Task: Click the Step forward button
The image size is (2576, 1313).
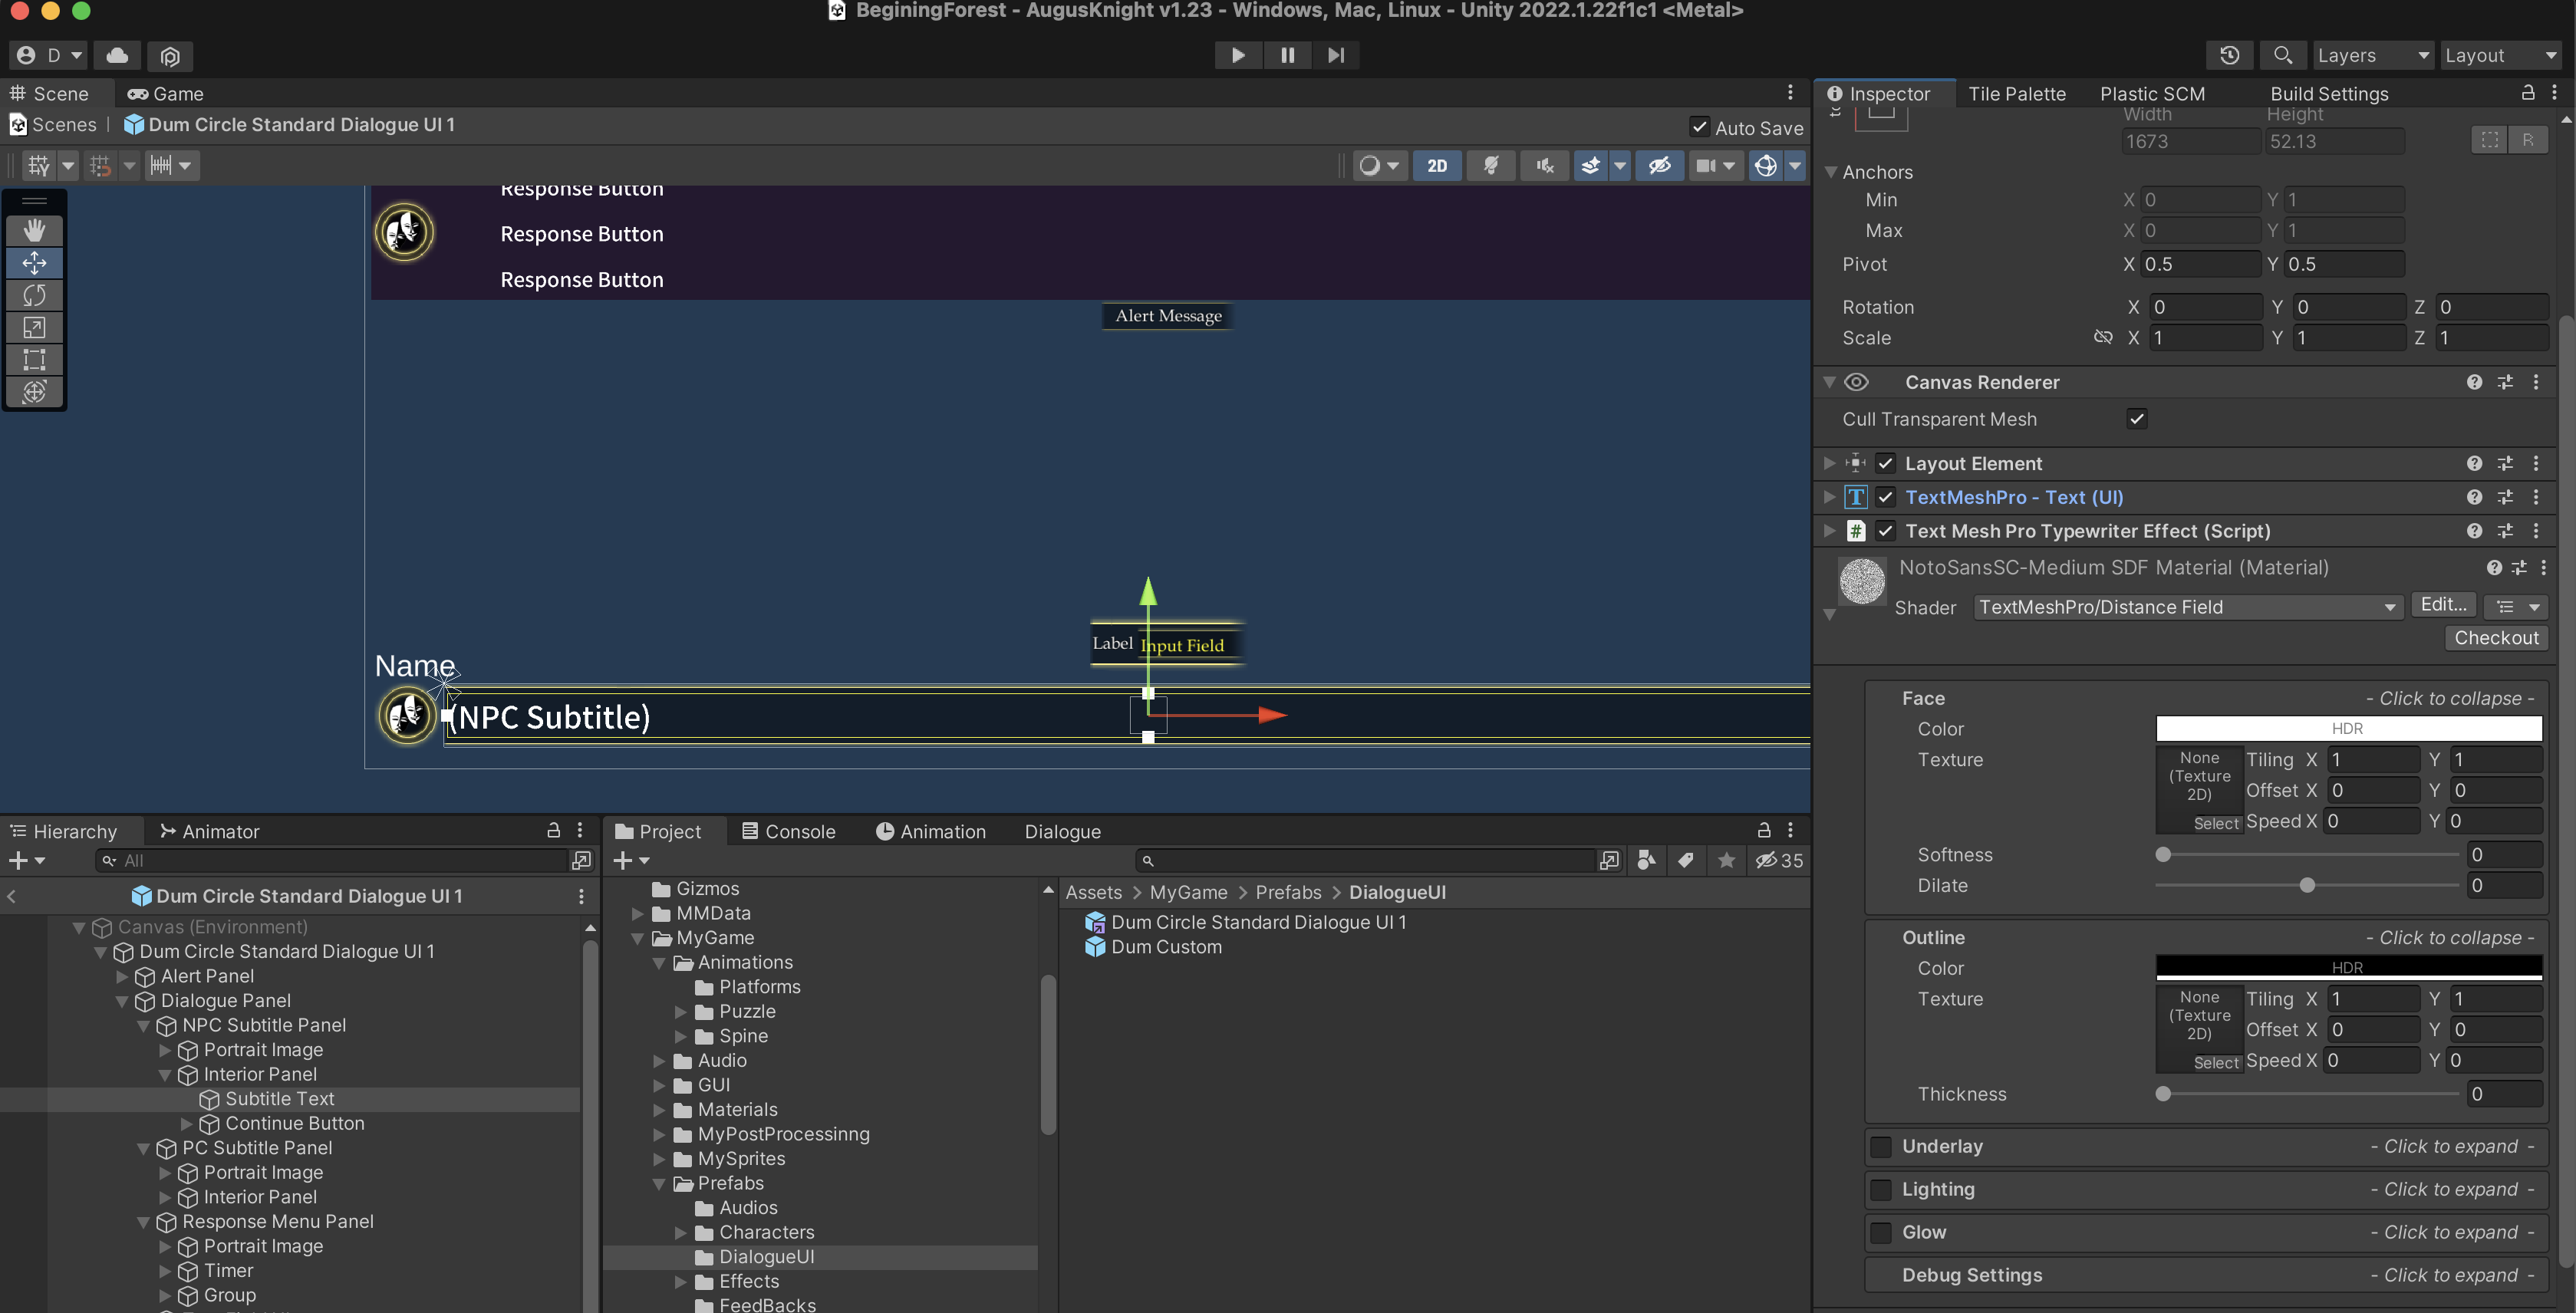Action: tap(1335, 55)
